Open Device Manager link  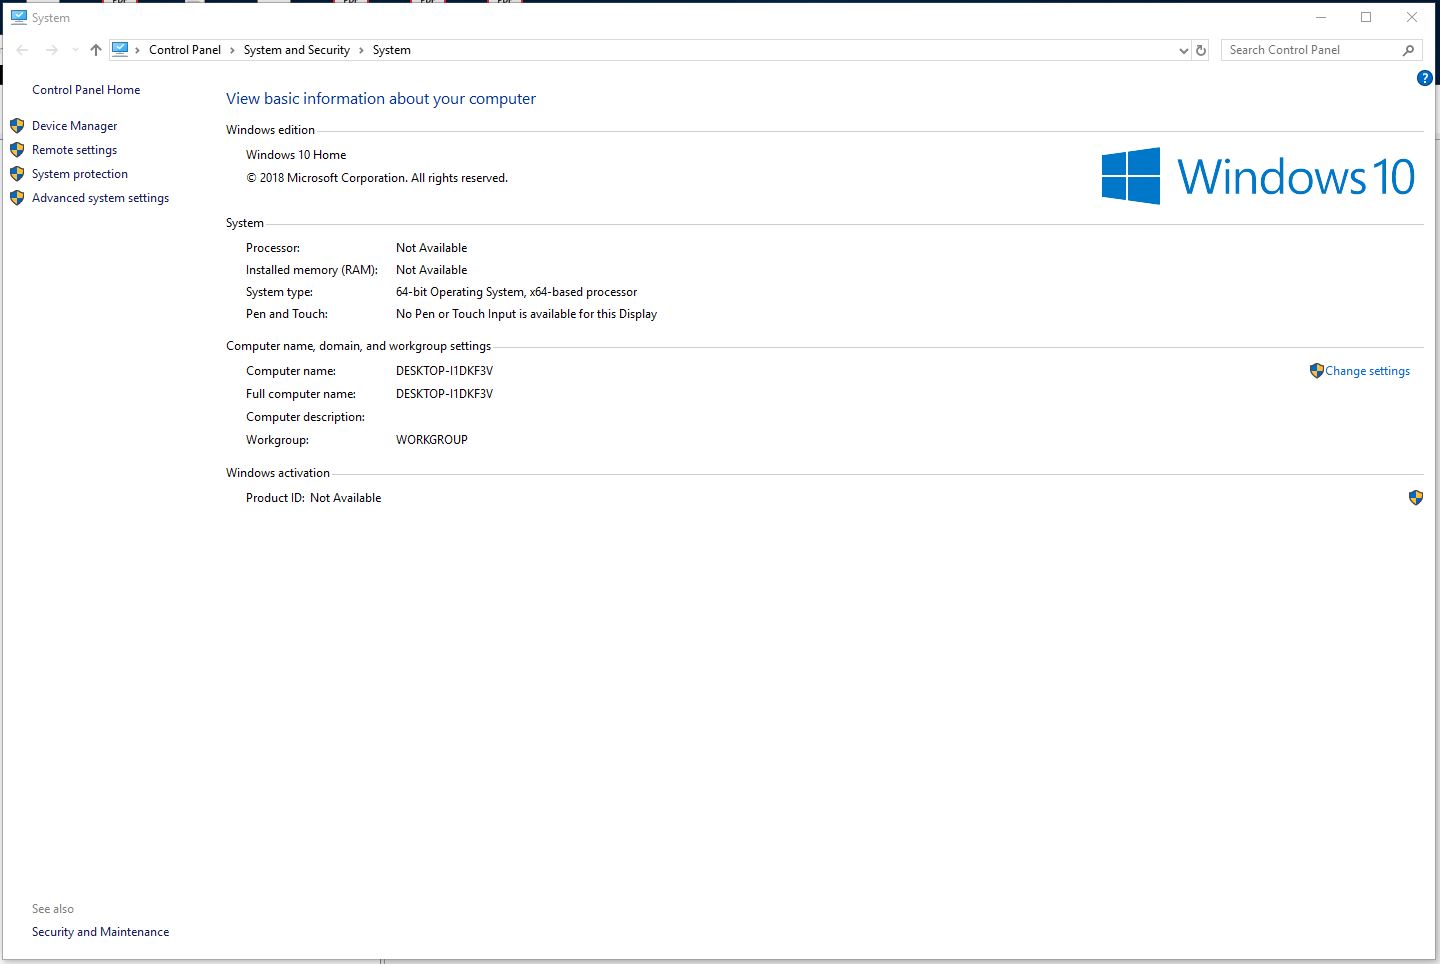pos(75,126)
